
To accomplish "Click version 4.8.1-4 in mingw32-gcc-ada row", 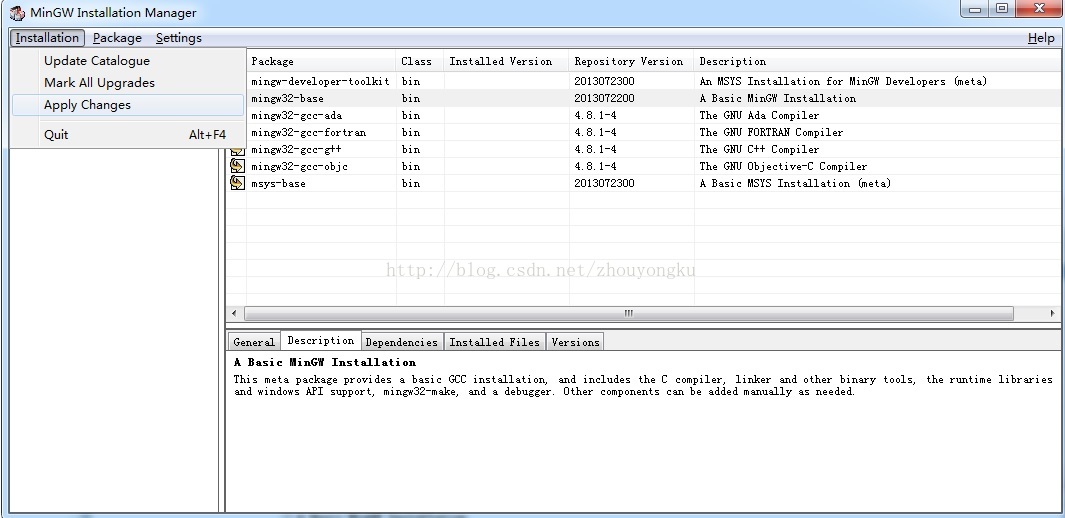I will pyautogui.click(x=596, y=115).
